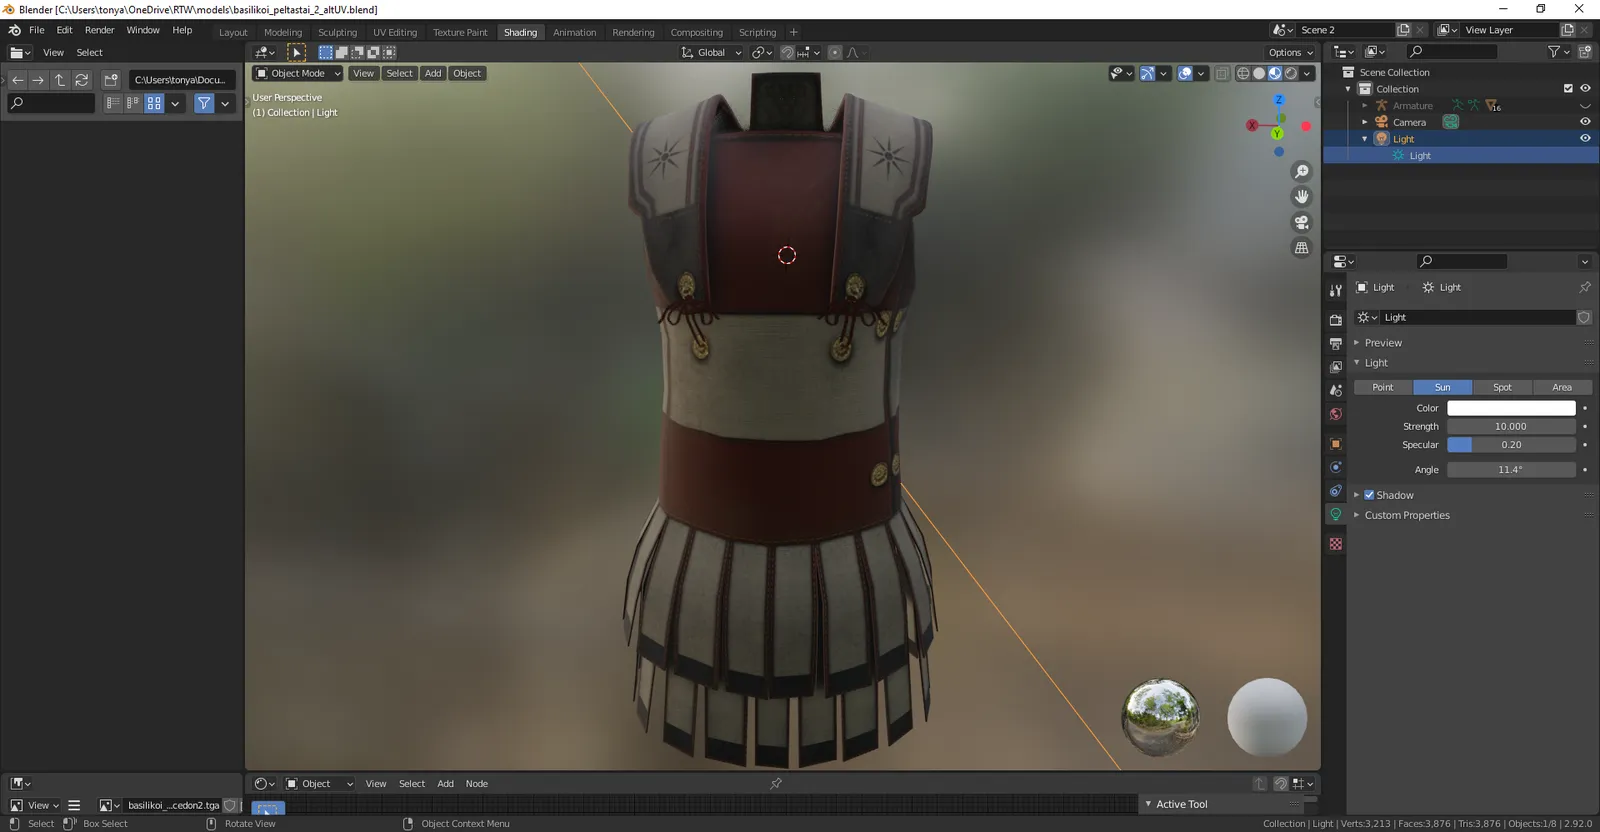Go to parent directory in file browser
This screenshot has height=832, width=1600.
[x=60, y=80]
